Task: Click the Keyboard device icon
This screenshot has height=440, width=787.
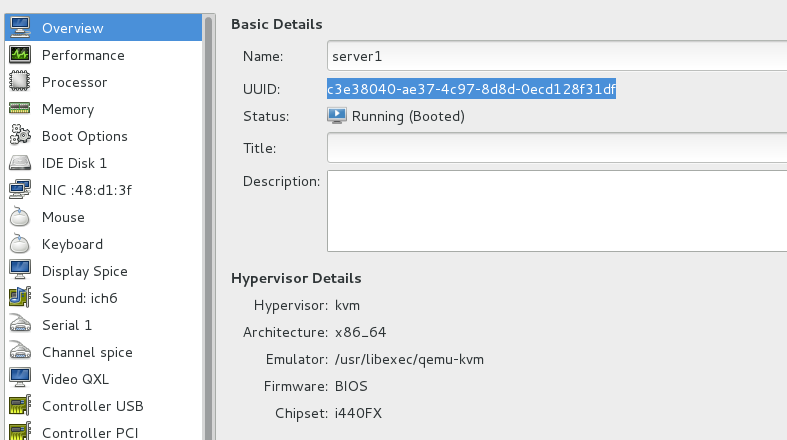Action: coord(20,244)
